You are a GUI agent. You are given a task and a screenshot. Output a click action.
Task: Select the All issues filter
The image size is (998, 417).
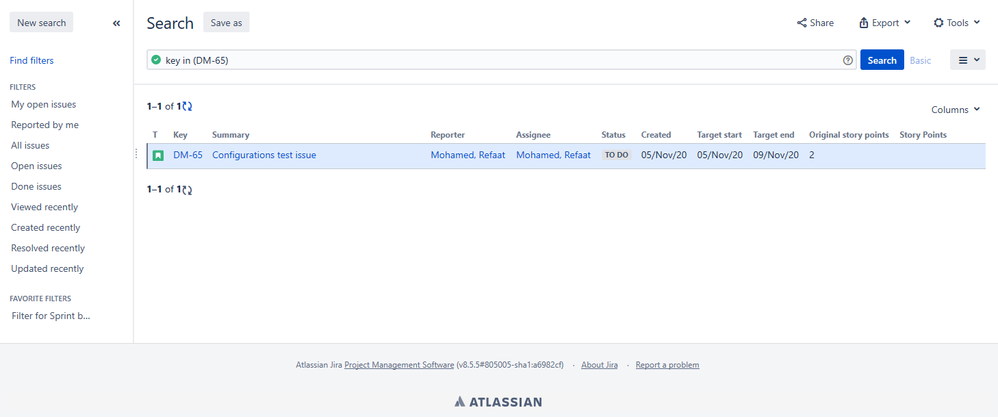pyautogui.click(x=30, y=145)
